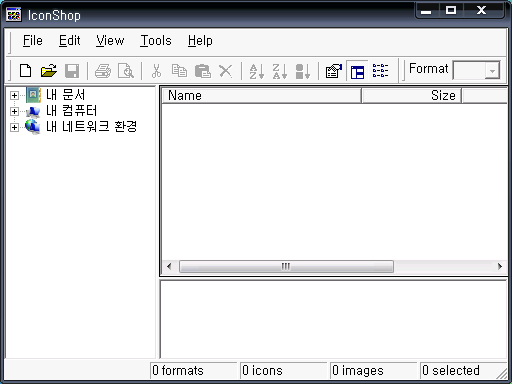Click the New document icon
512x384 pixels.
tap(25, 71)
